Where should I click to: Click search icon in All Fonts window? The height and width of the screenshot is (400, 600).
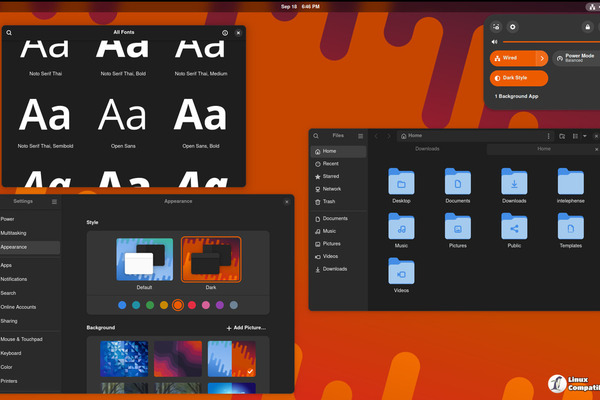9,33
